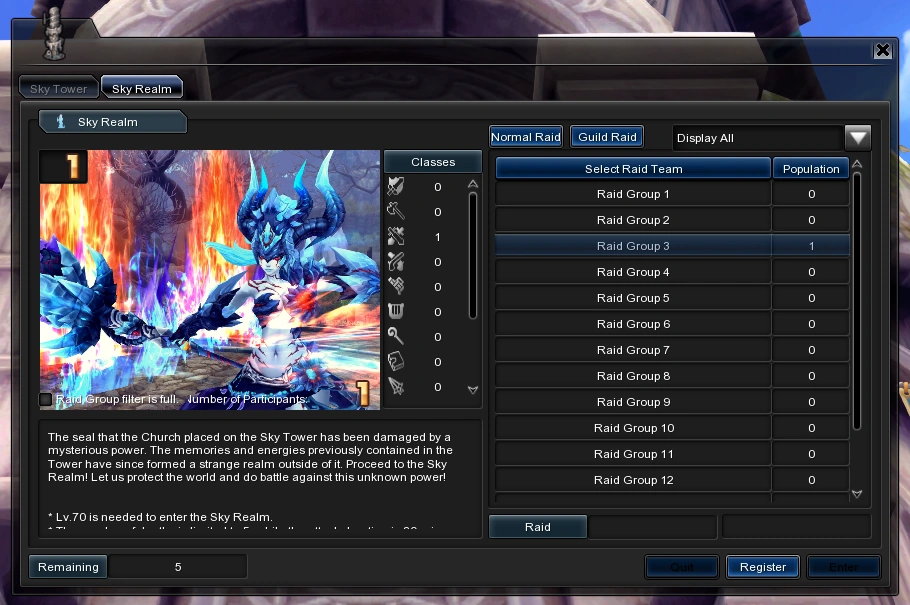Enable the Normal Raid toggle
This screenshot has height=605, width=910.
(x=526, y=137)
